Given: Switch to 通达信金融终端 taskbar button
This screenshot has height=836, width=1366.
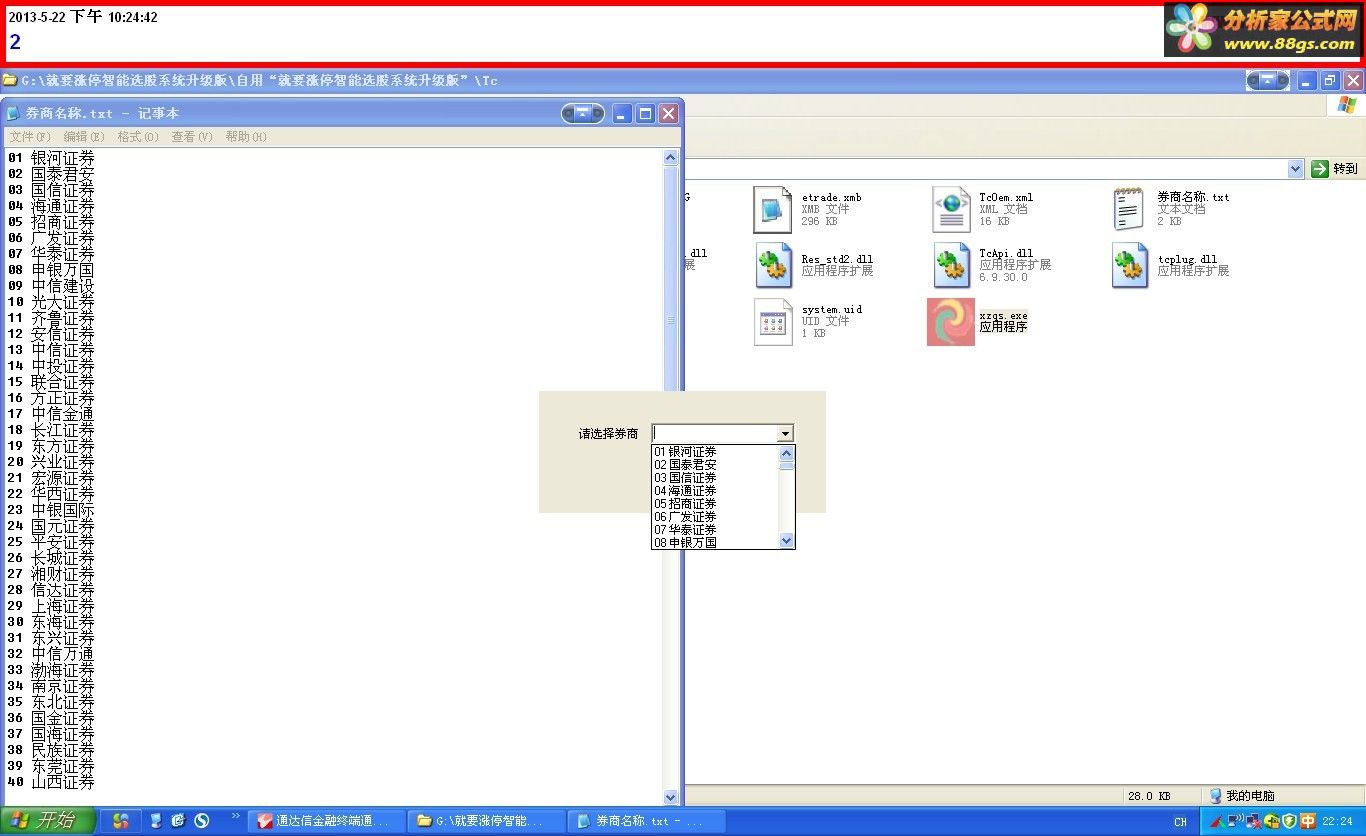Looking at the screenshot, I should point(327,821).
